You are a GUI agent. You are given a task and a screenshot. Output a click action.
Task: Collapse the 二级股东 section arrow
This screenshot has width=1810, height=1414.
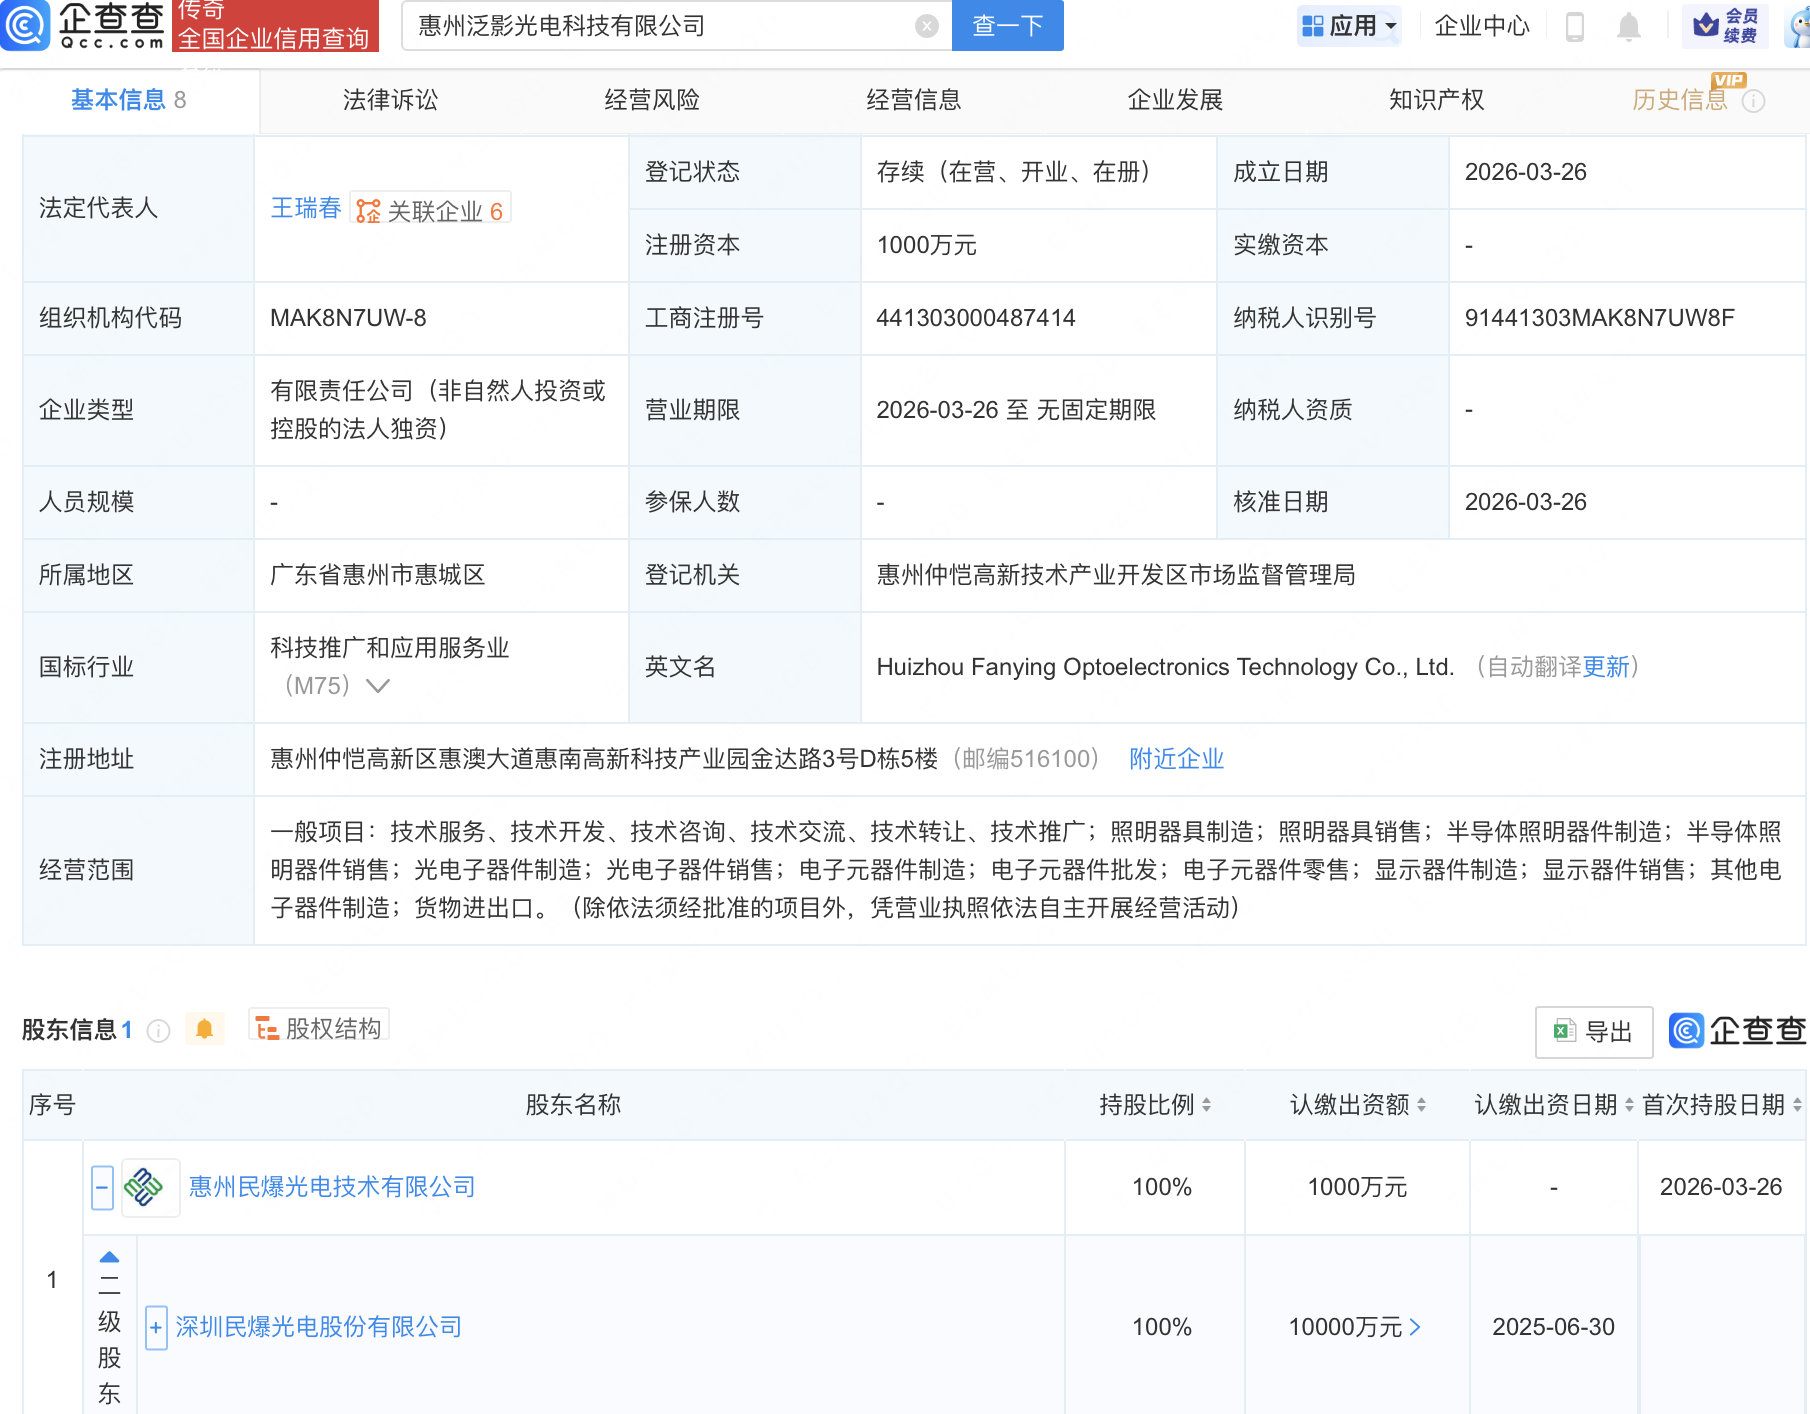point(110,1257)
